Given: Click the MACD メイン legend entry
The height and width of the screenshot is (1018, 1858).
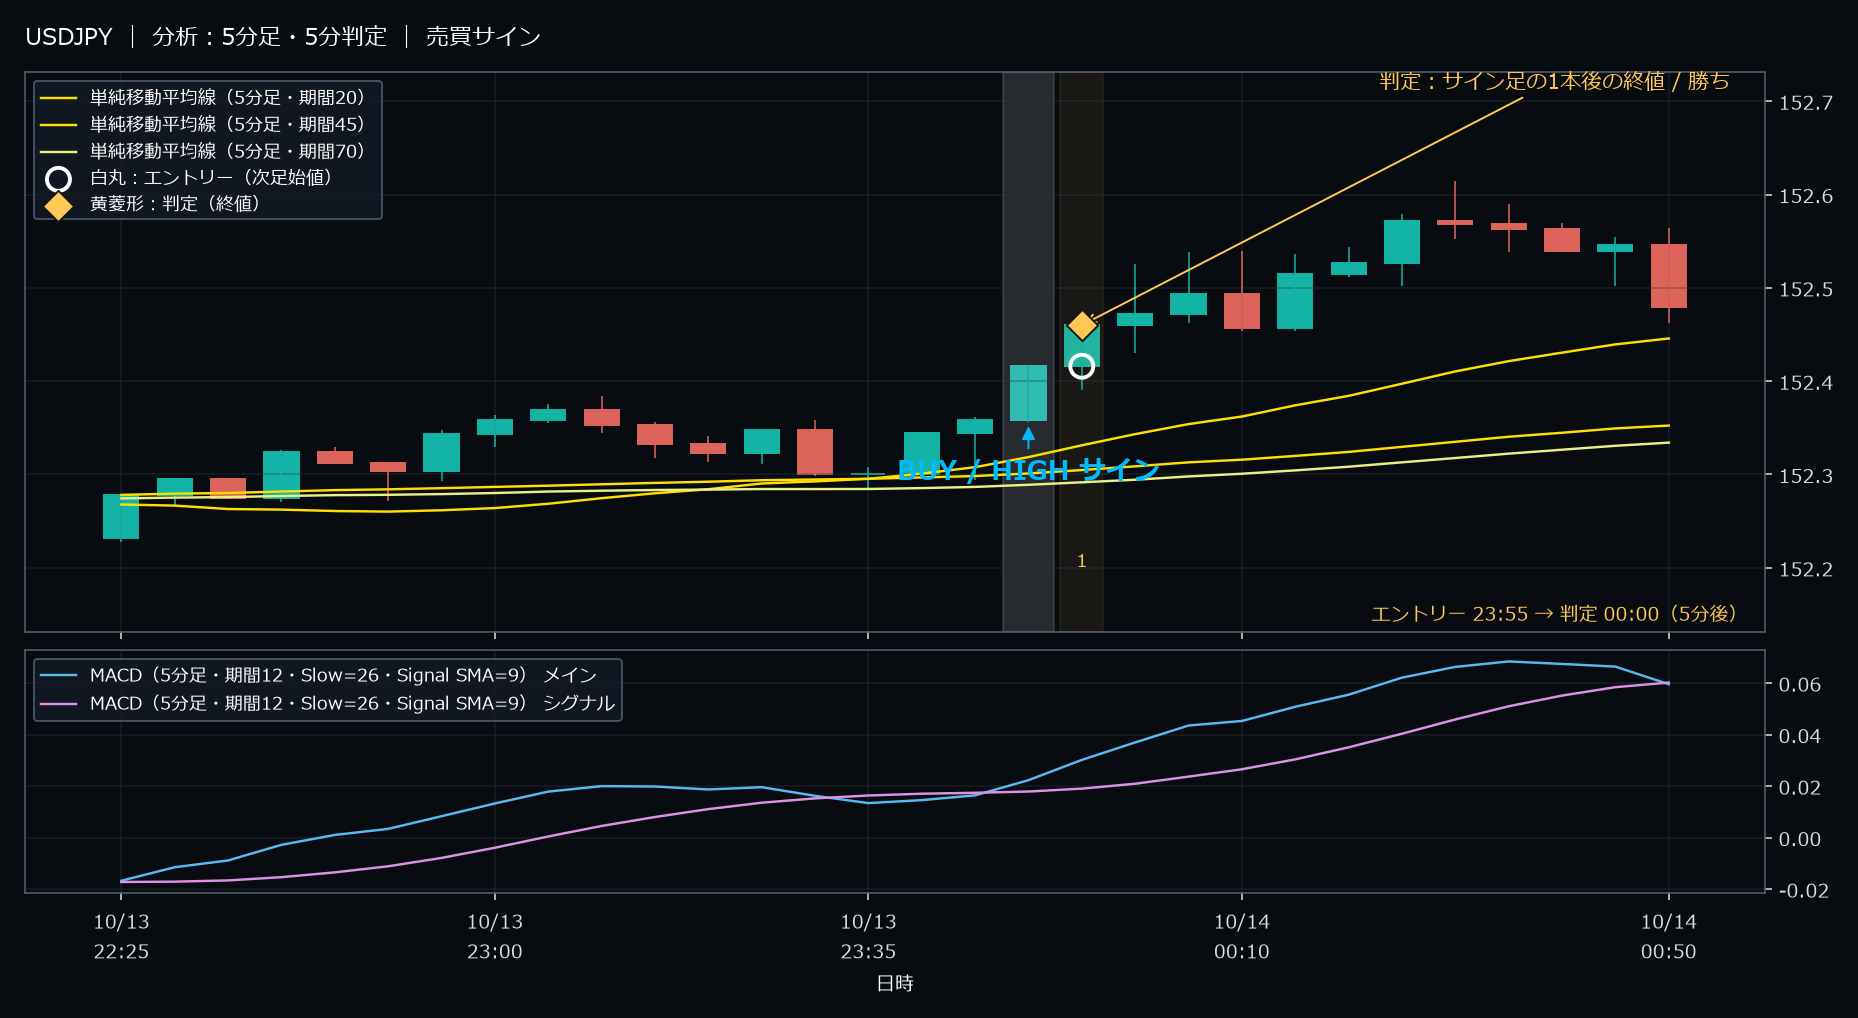Looking at the screenshot, I should pyautogui.click(x=318, y=675).
